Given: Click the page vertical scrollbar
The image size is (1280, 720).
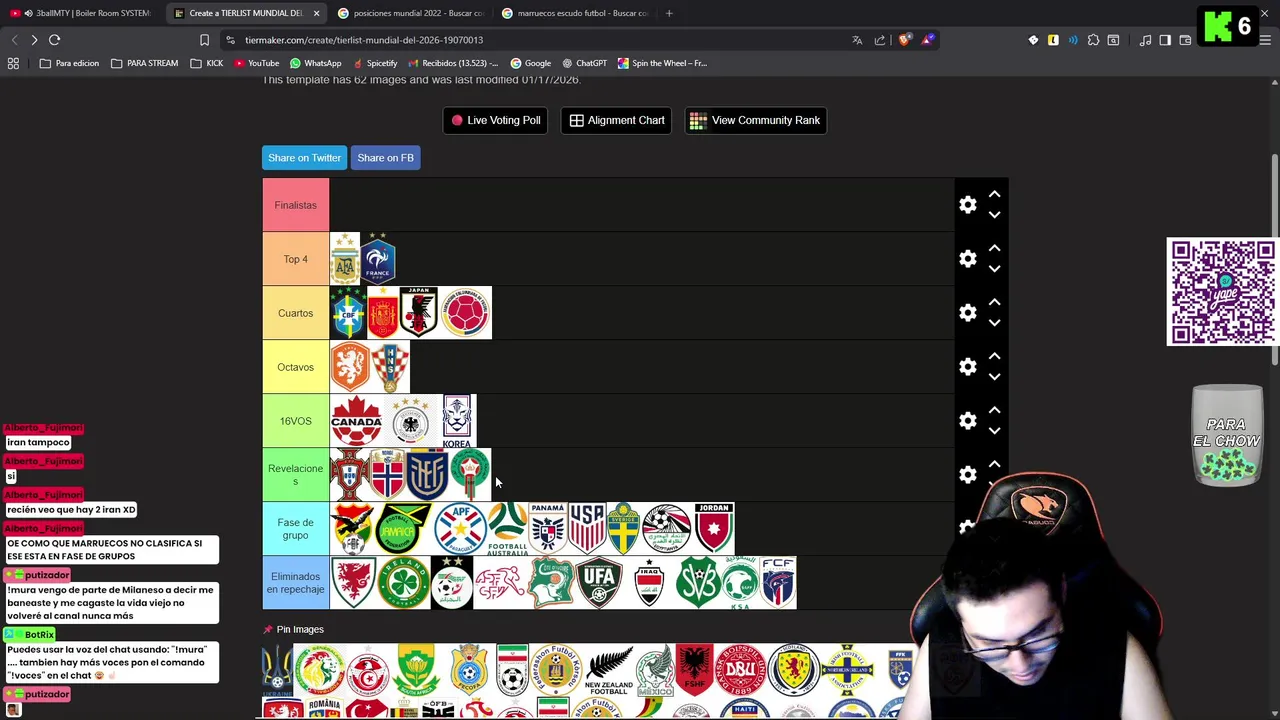Looking at the screenshot, I should [x=1274, y=260].
